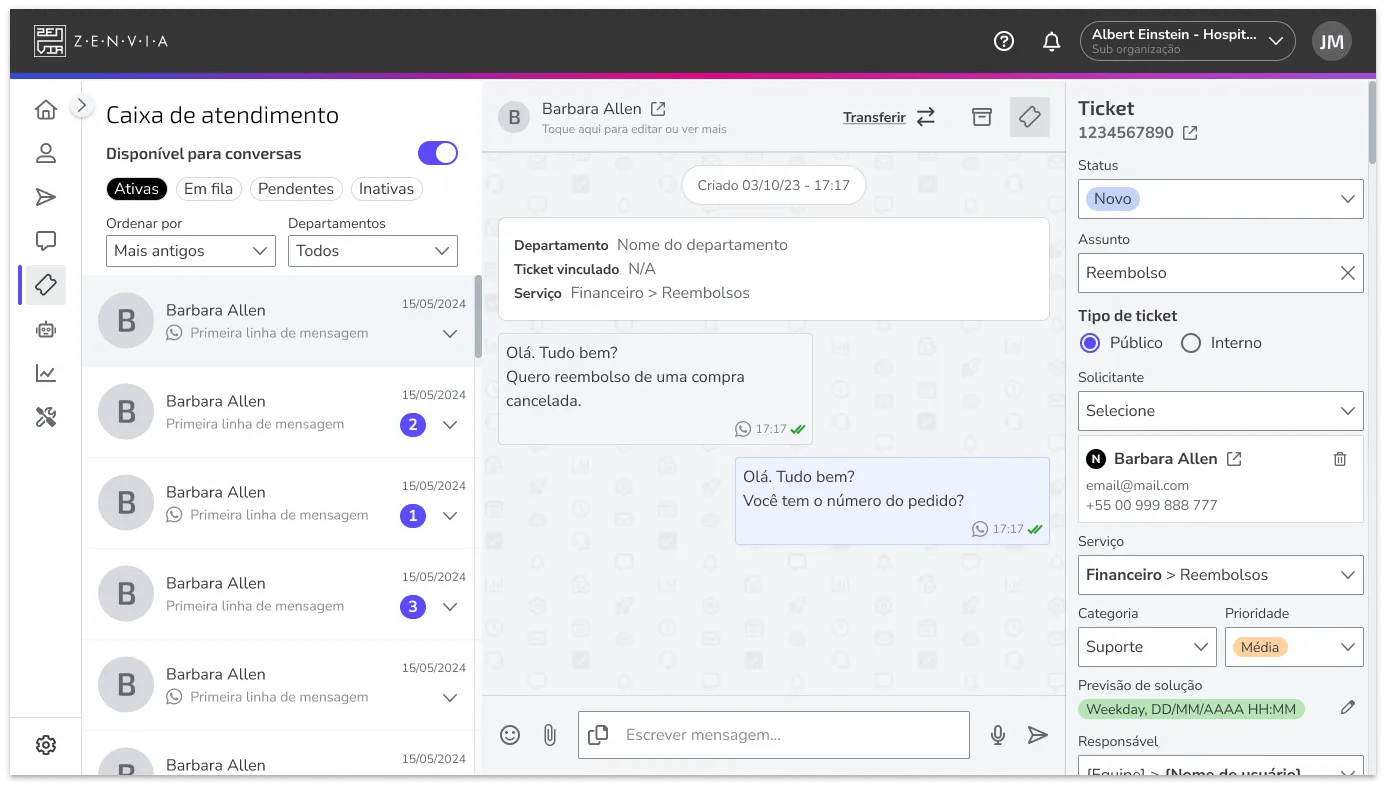Viewport: 1386px width, 786px height.
Task: Open the Ordenar por dropdown
Action: 190,250
